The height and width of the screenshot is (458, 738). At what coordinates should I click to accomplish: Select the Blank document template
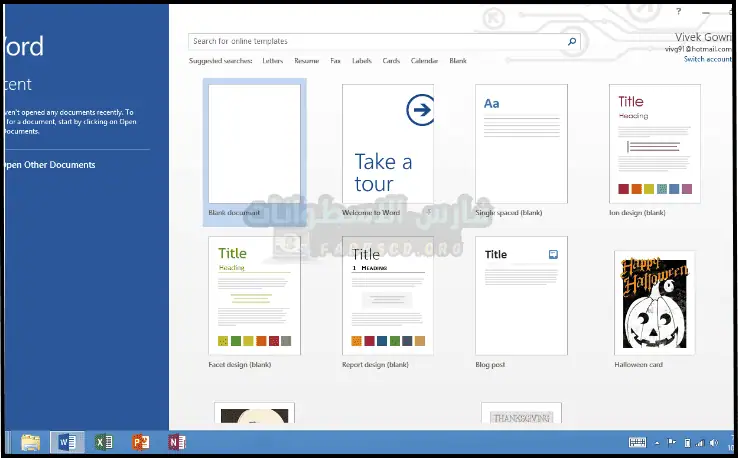254,143
